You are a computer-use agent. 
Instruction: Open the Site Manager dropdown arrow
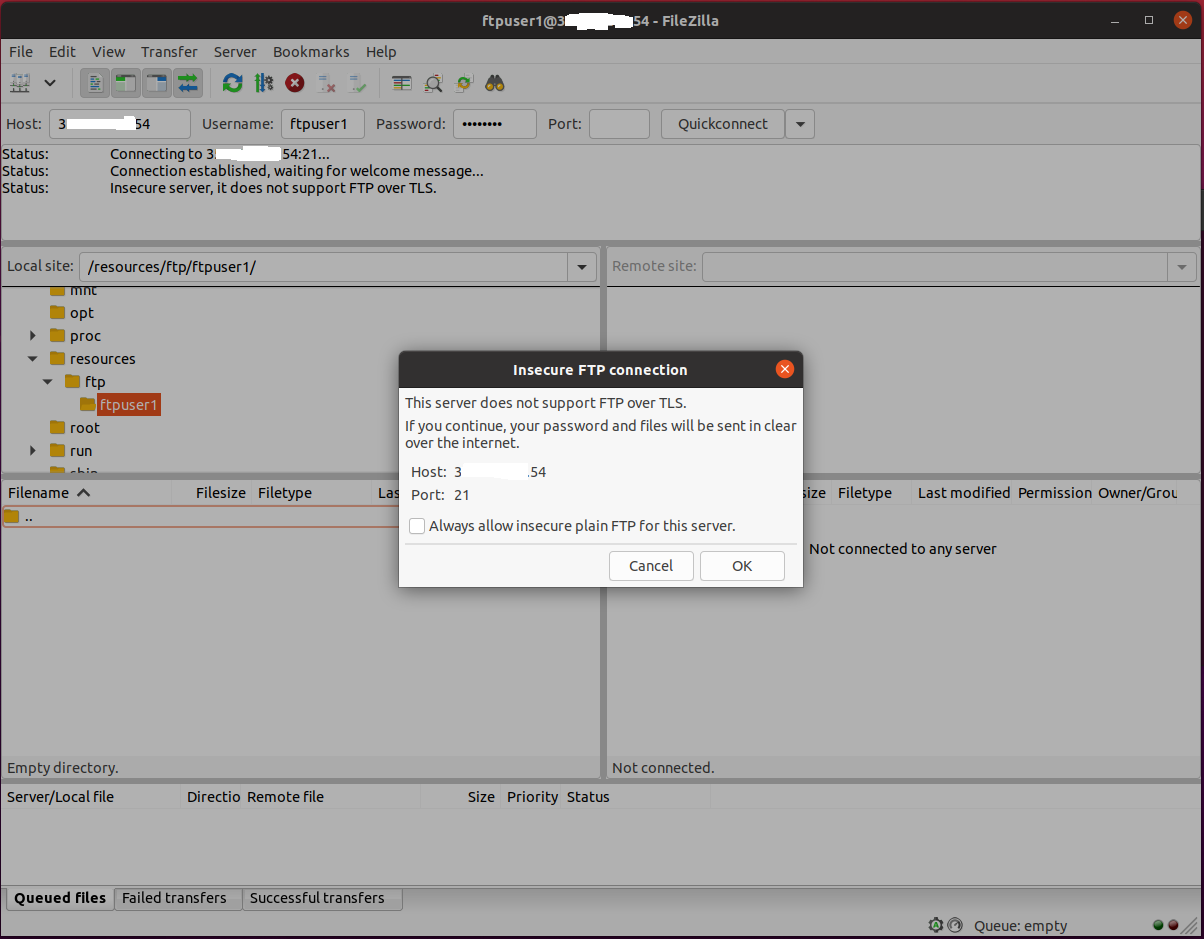(50, 83)
